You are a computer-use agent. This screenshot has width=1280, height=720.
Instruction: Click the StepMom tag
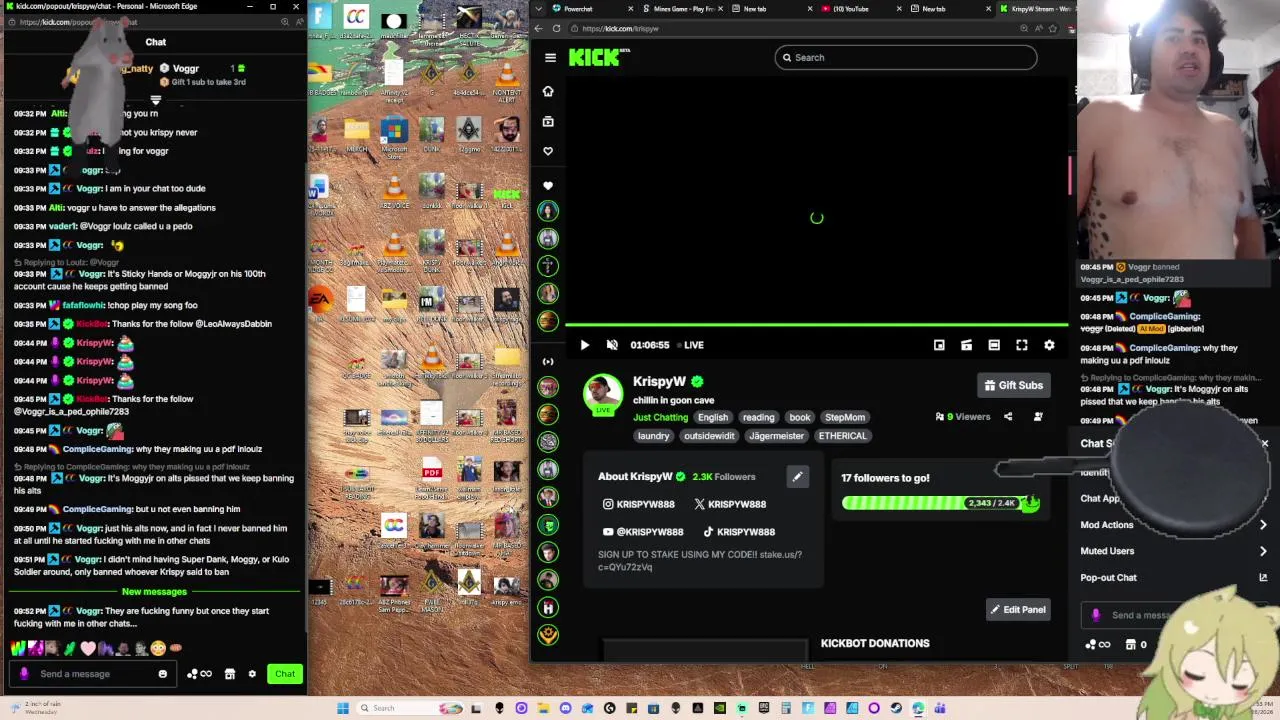tap(845, 417)
